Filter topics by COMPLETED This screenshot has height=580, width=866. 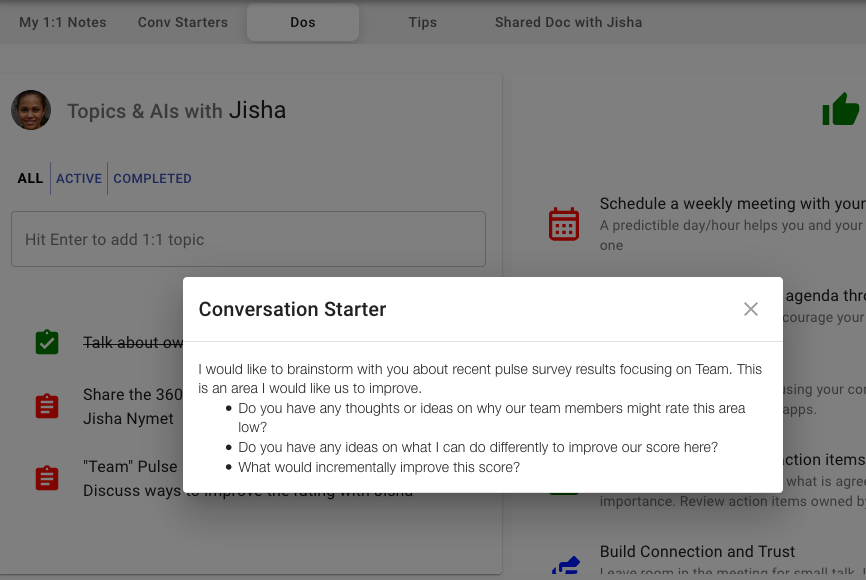[x=152, y=178]
